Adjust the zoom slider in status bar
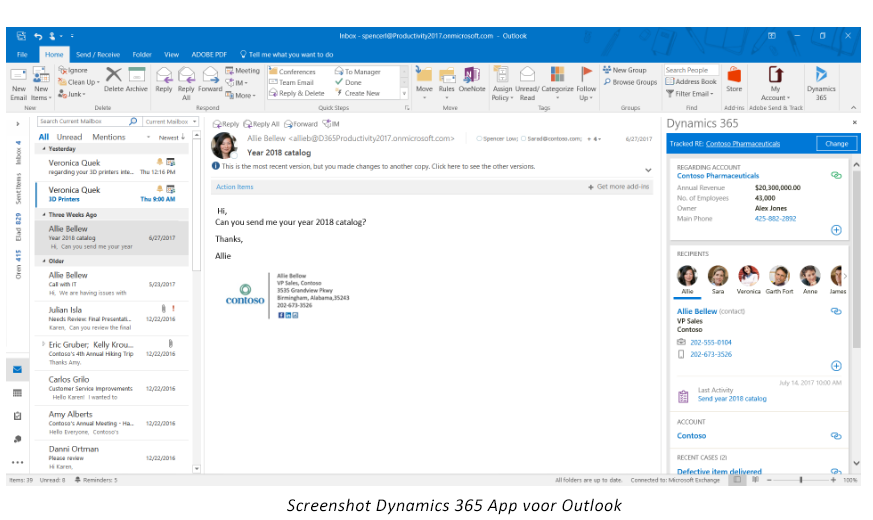This screenshot has height=520, width=873. [803, 480]
